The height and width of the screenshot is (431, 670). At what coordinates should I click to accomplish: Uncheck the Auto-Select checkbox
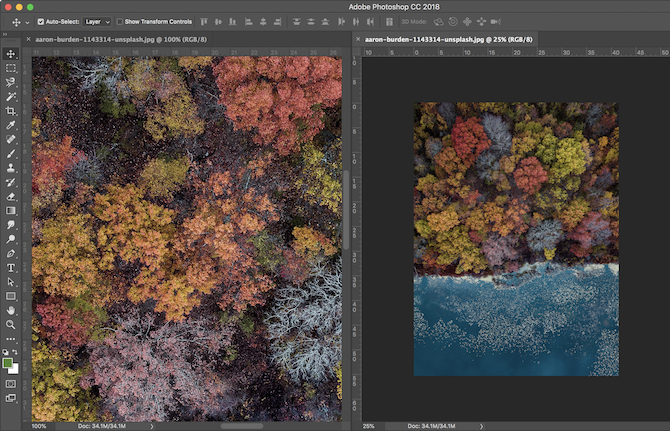(41, 21)
